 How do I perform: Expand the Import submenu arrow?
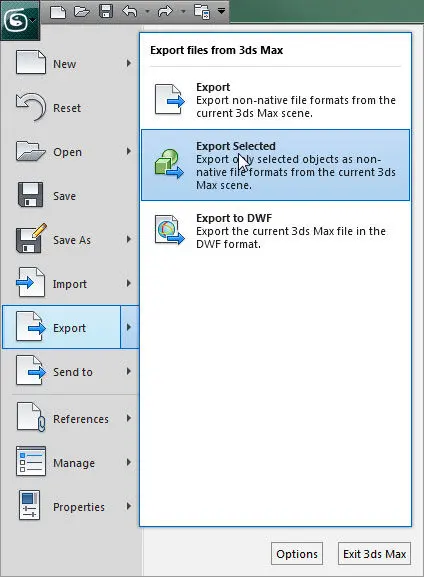(x=128, y=283)
